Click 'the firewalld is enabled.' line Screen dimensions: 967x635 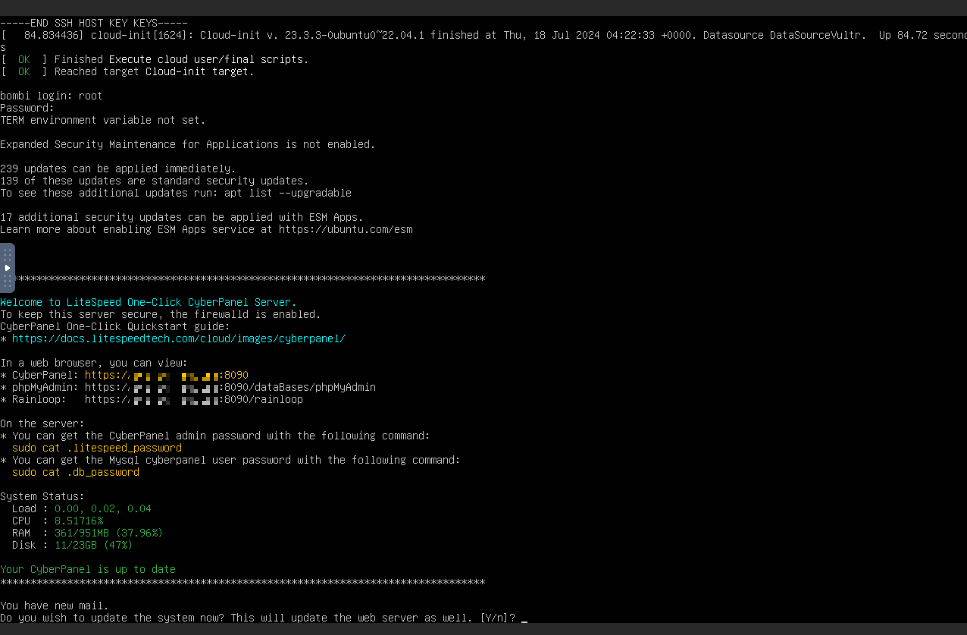coord(160,314)
